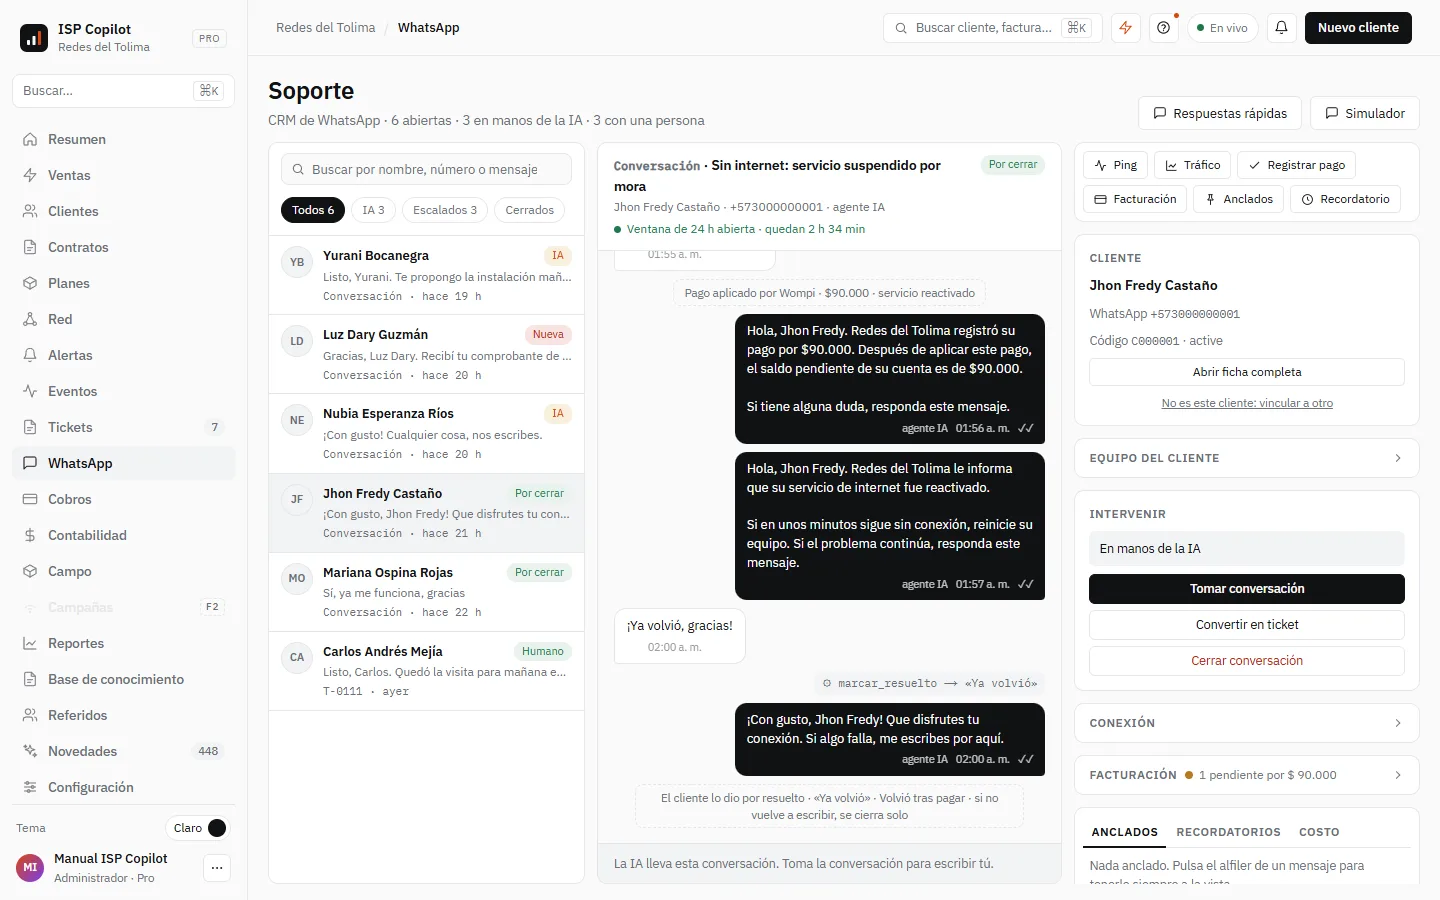Show Cerrados conversations

(530, 210)
